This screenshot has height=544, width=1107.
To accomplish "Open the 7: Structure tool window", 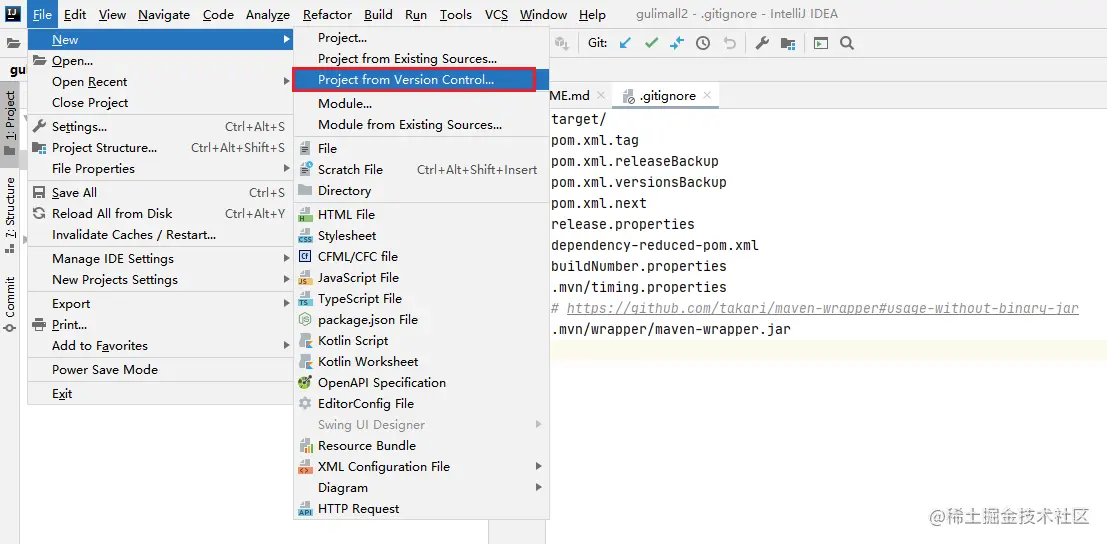I will 10,215.
